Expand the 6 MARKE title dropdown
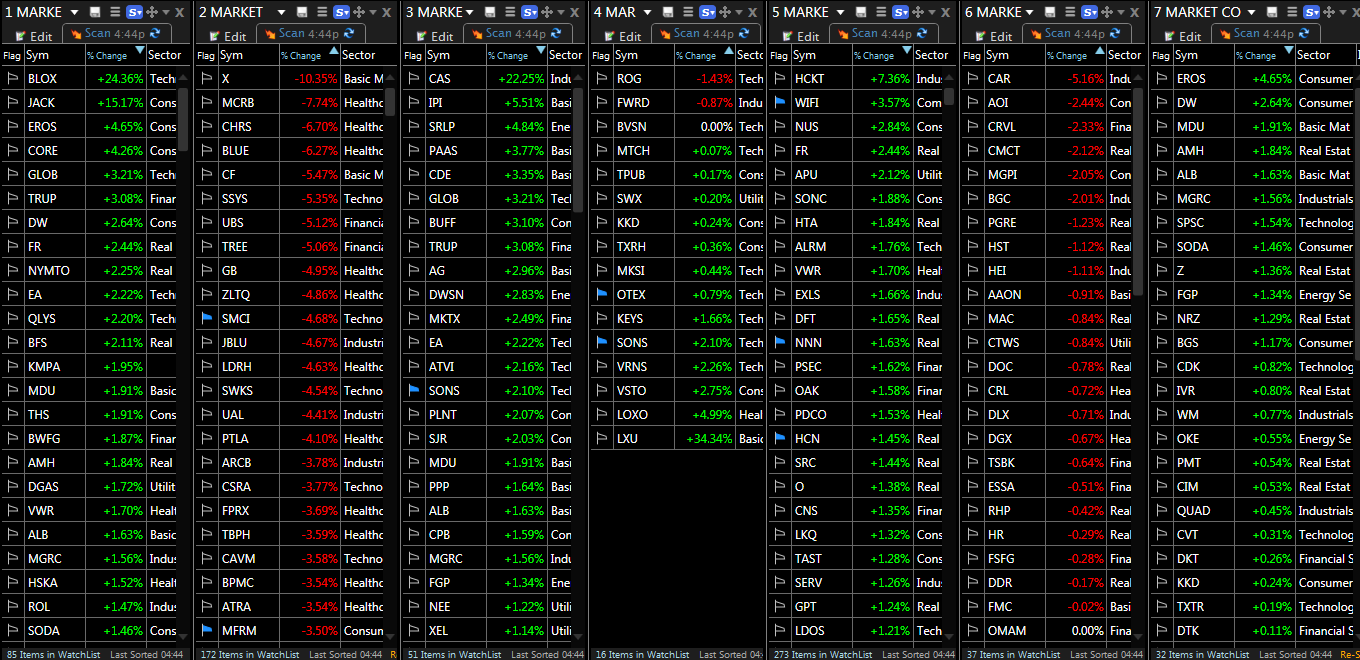 tap(1032, 12)
